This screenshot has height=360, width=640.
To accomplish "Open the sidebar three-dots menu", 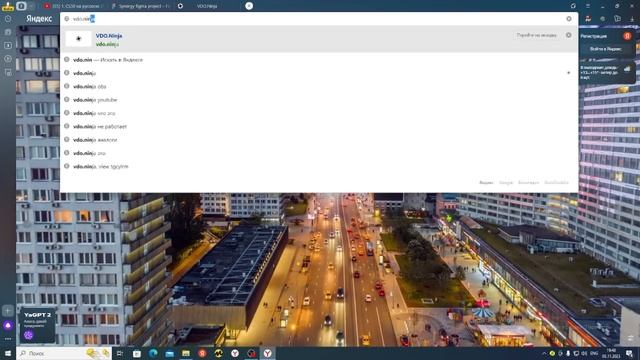I will pyautogui.click(x=8, y=339).
